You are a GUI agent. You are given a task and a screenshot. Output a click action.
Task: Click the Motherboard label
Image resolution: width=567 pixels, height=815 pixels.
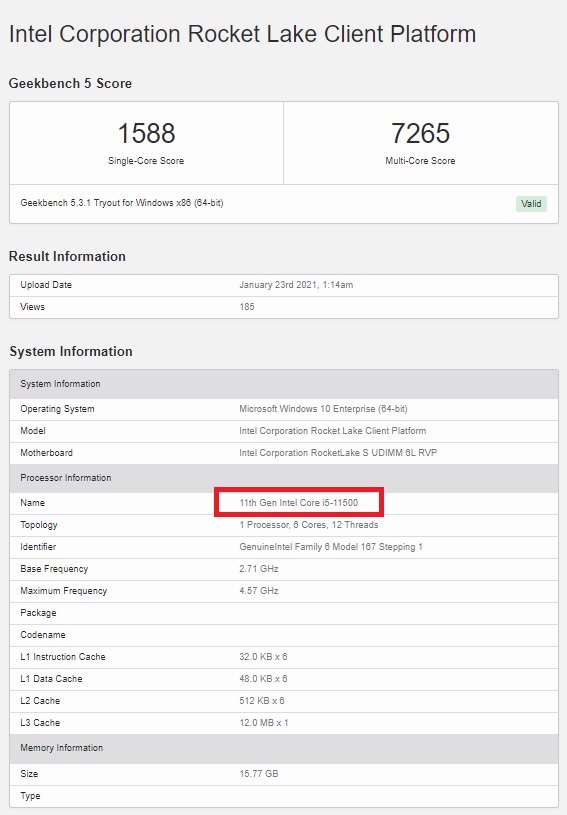46,453
